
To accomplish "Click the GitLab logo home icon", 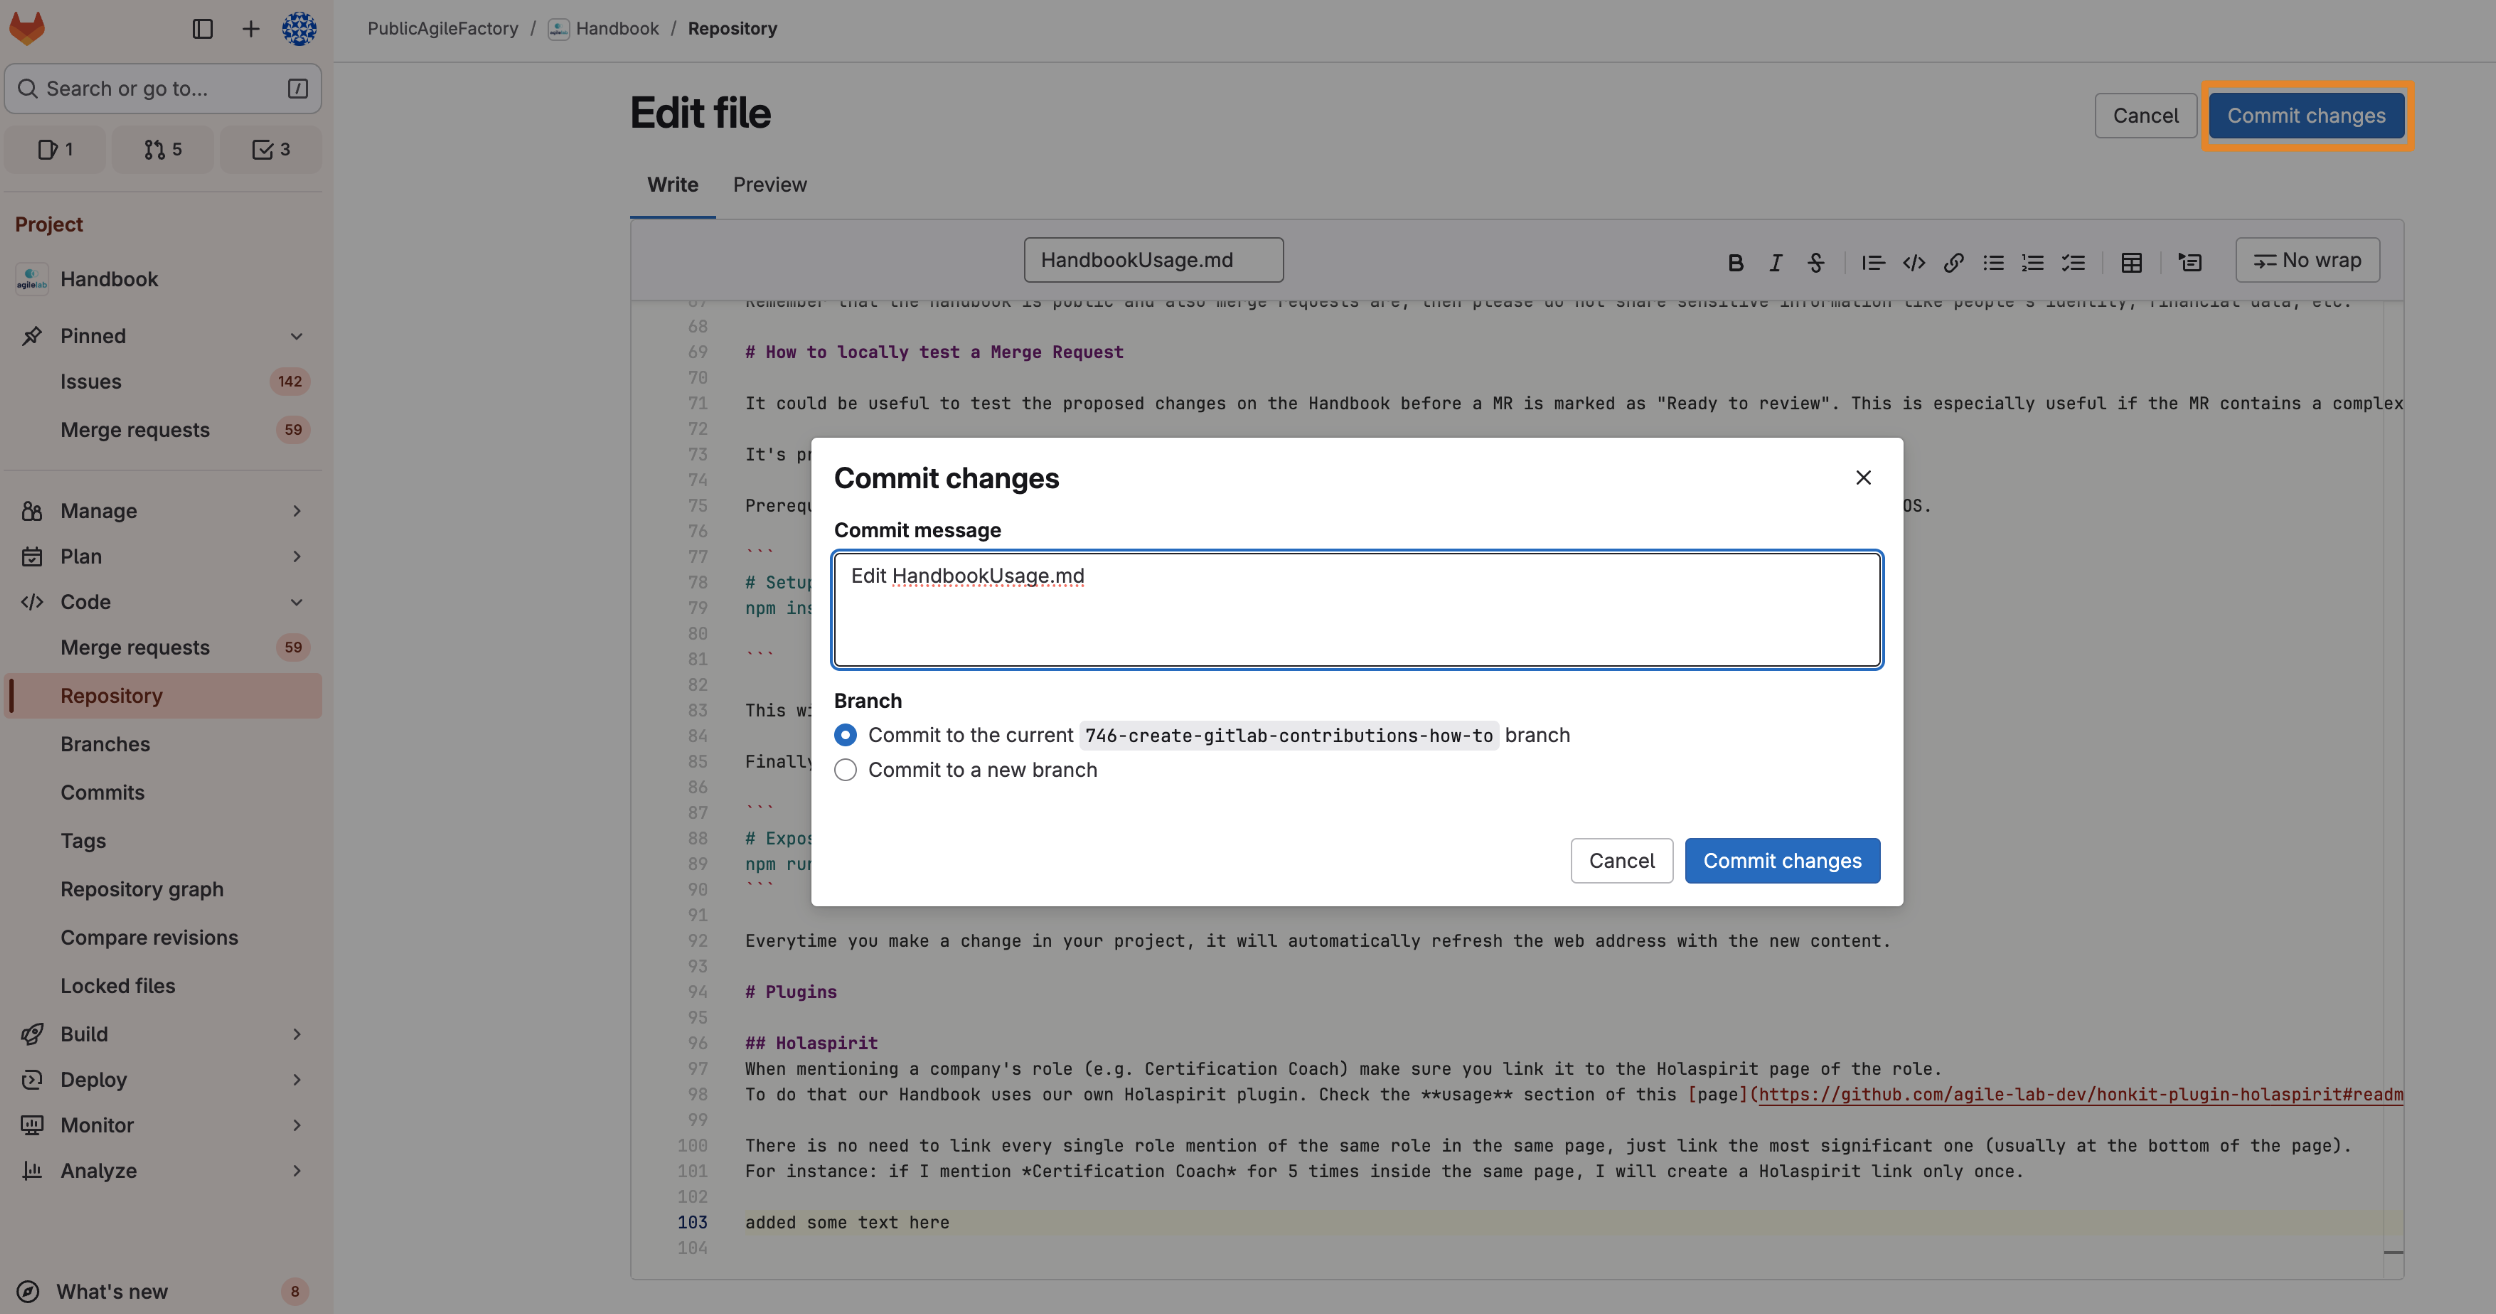I will (x=27, y=28).
